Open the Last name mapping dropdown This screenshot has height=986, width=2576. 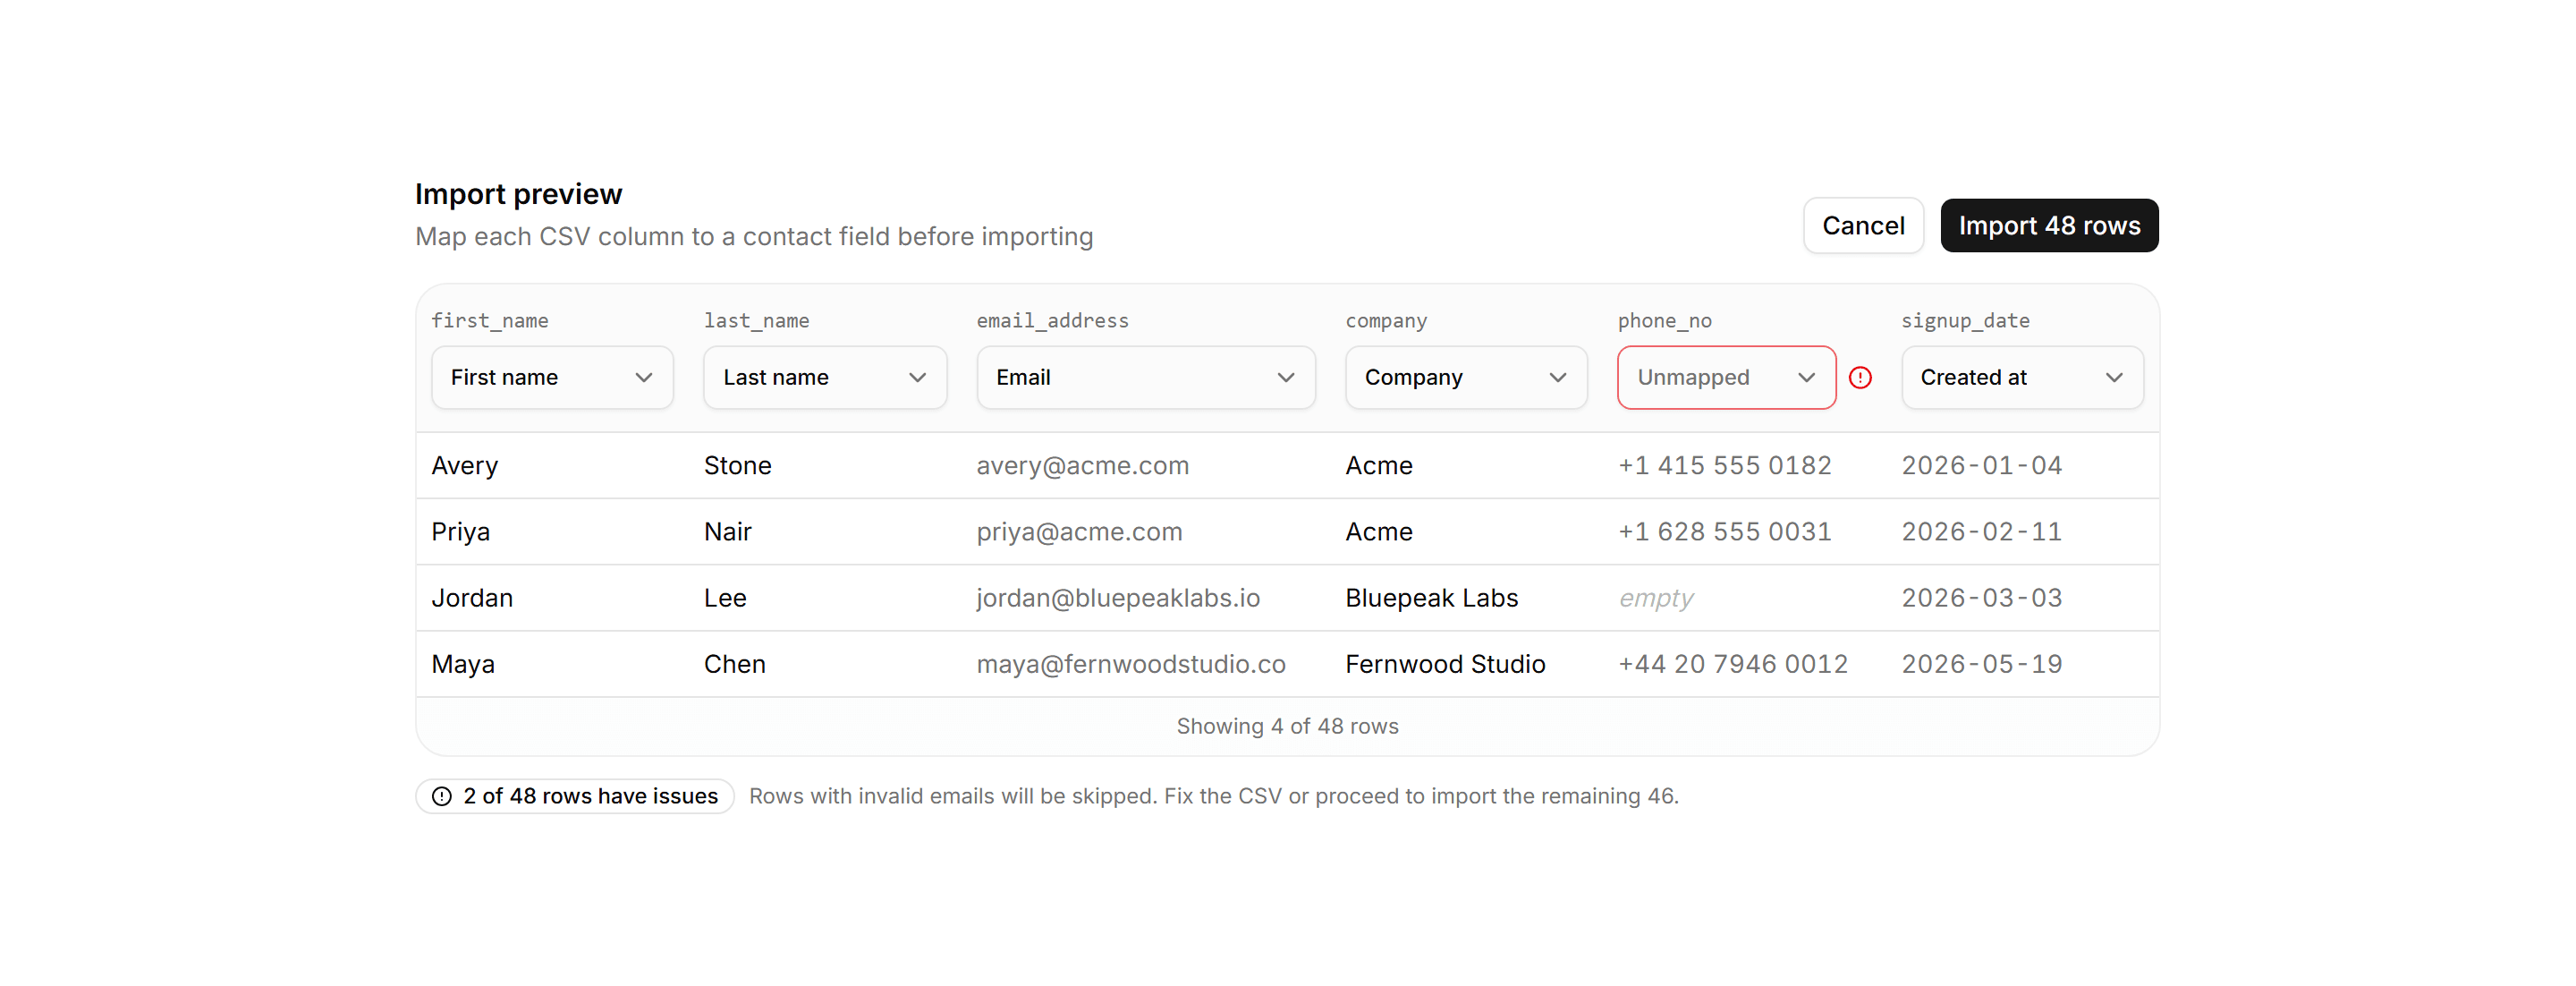click(x=825, y=378)
